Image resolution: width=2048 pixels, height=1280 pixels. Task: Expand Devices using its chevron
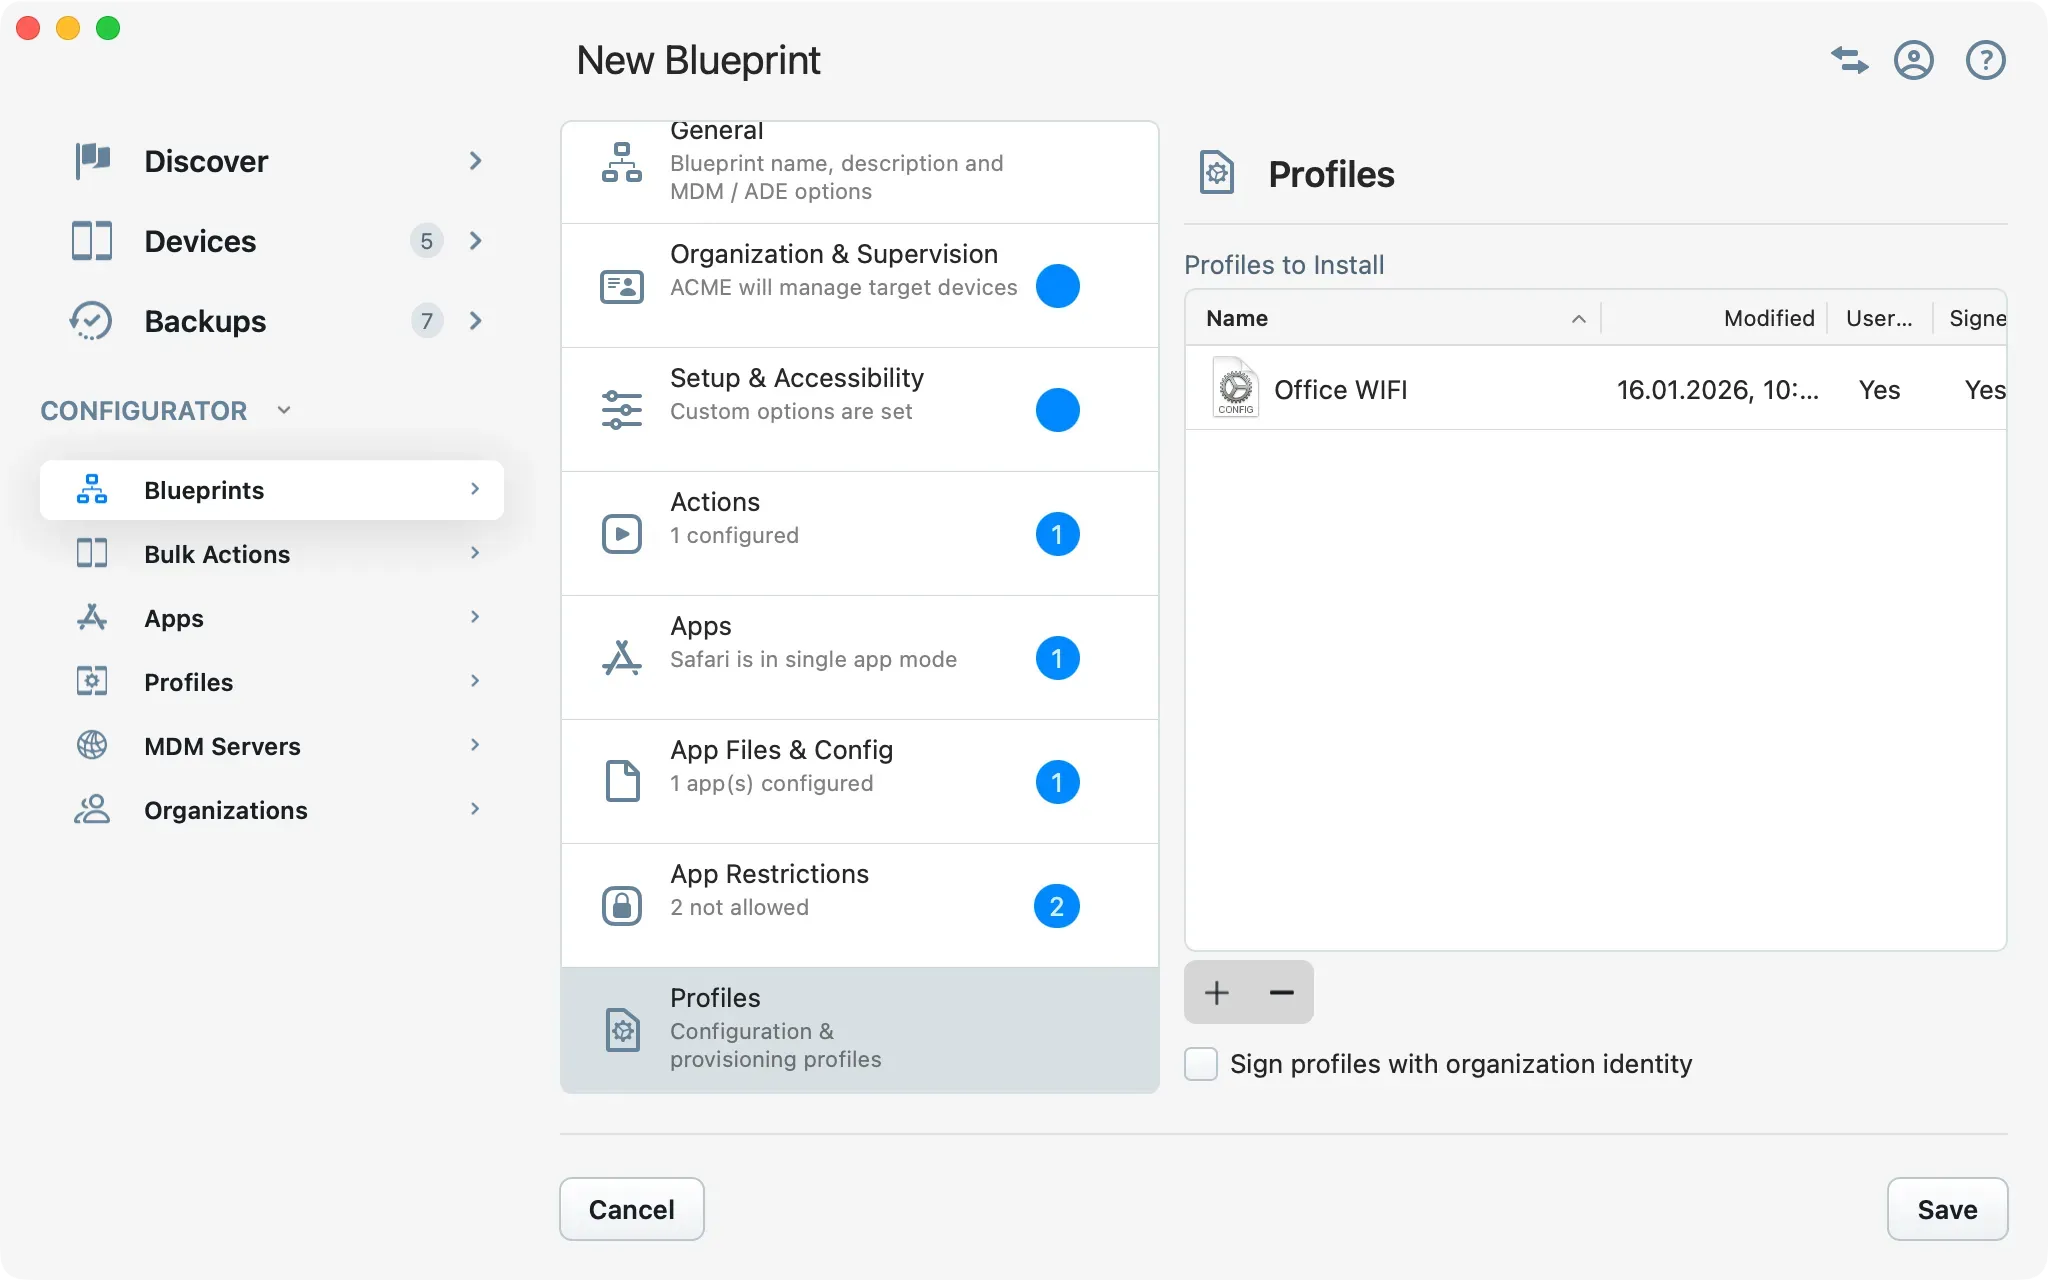[476, 240]
